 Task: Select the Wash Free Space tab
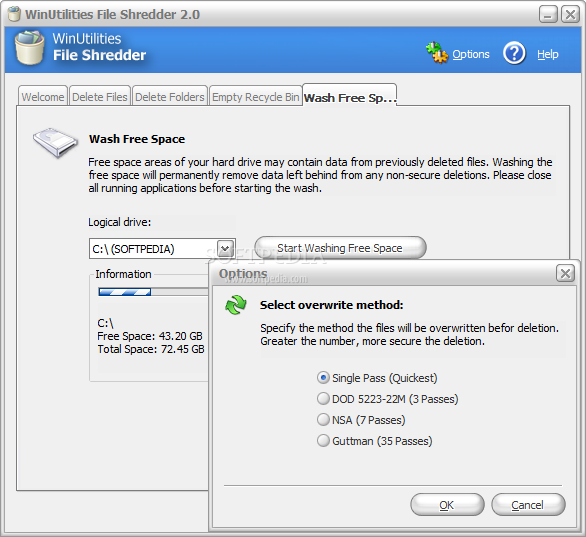(x=349, y=95)
